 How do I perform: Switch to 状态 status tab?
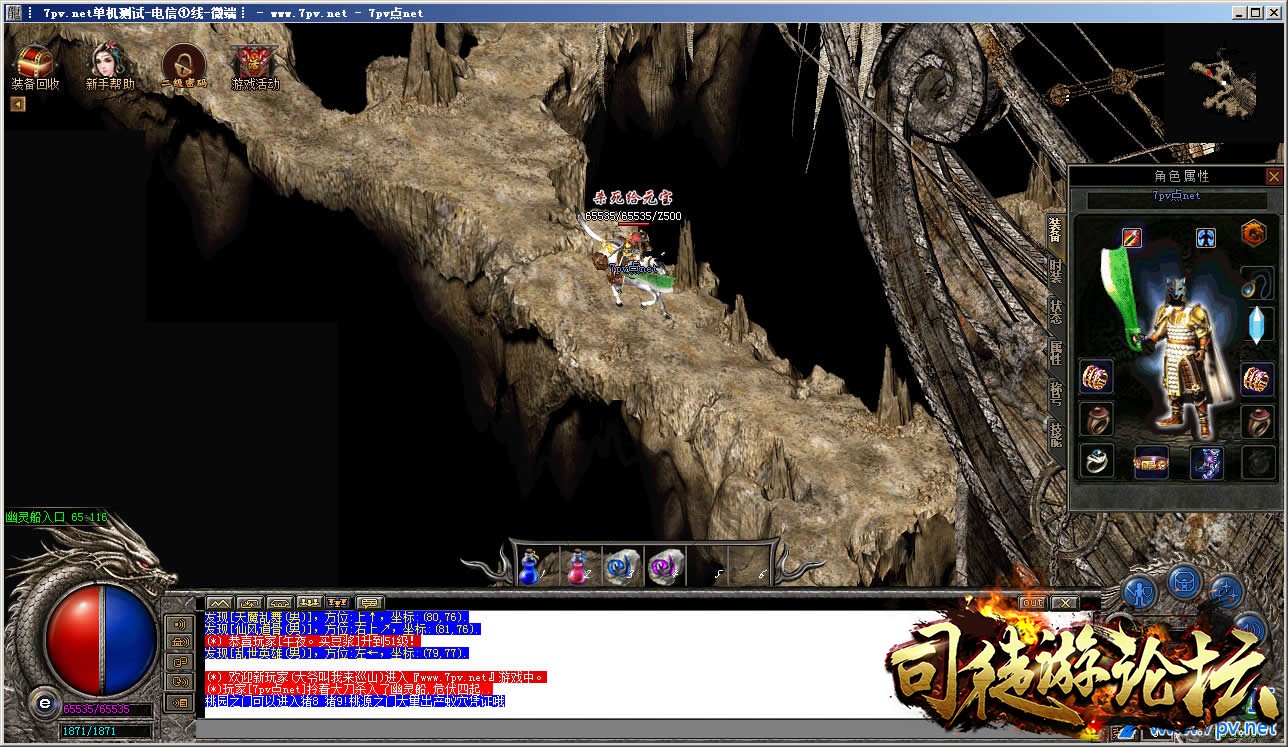[x=1056, y=311]
